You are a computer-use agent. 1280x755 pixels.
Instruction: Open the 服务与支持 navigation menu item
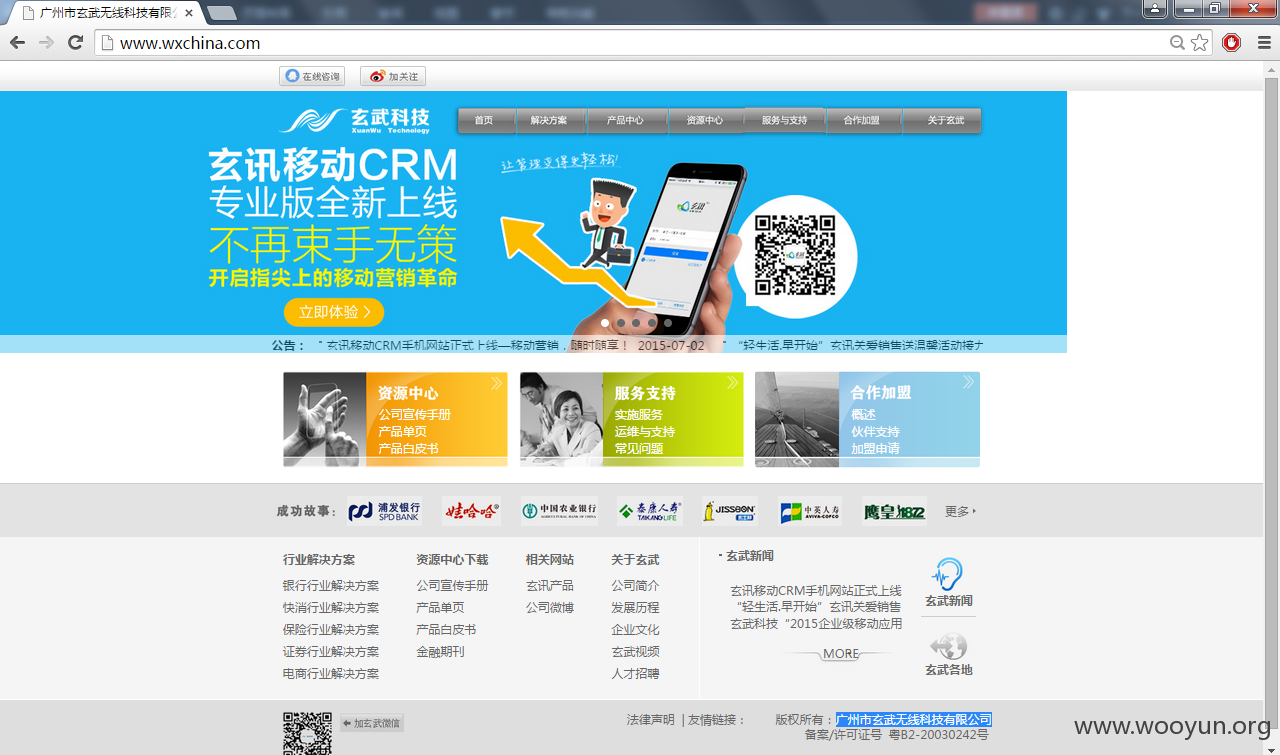[784, 120]
